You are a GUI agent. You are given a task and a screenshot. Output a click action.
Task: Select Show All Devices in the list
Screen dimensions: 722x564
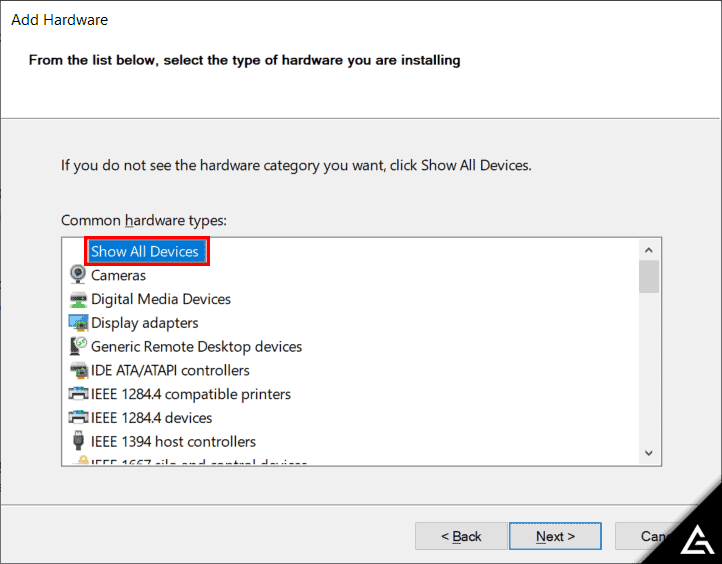[x=145, y=251]
